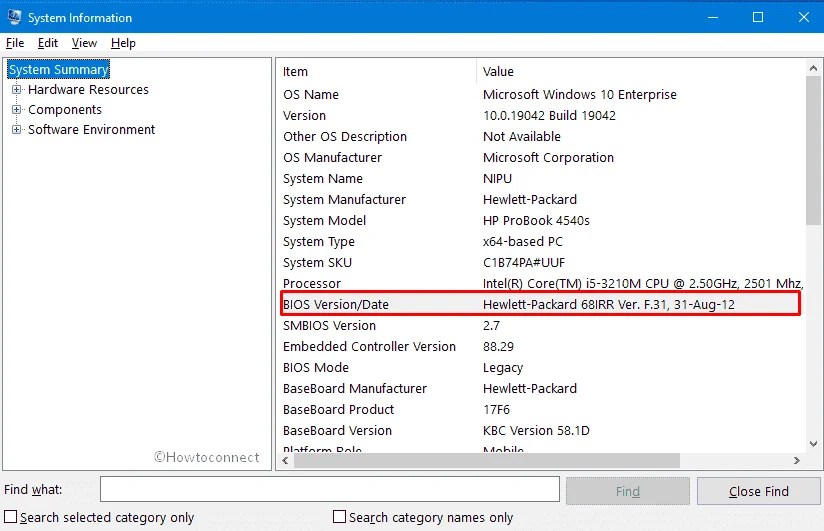824x531 pixels.
Task: Enable Search category names only checkbox
Action: 339,516
